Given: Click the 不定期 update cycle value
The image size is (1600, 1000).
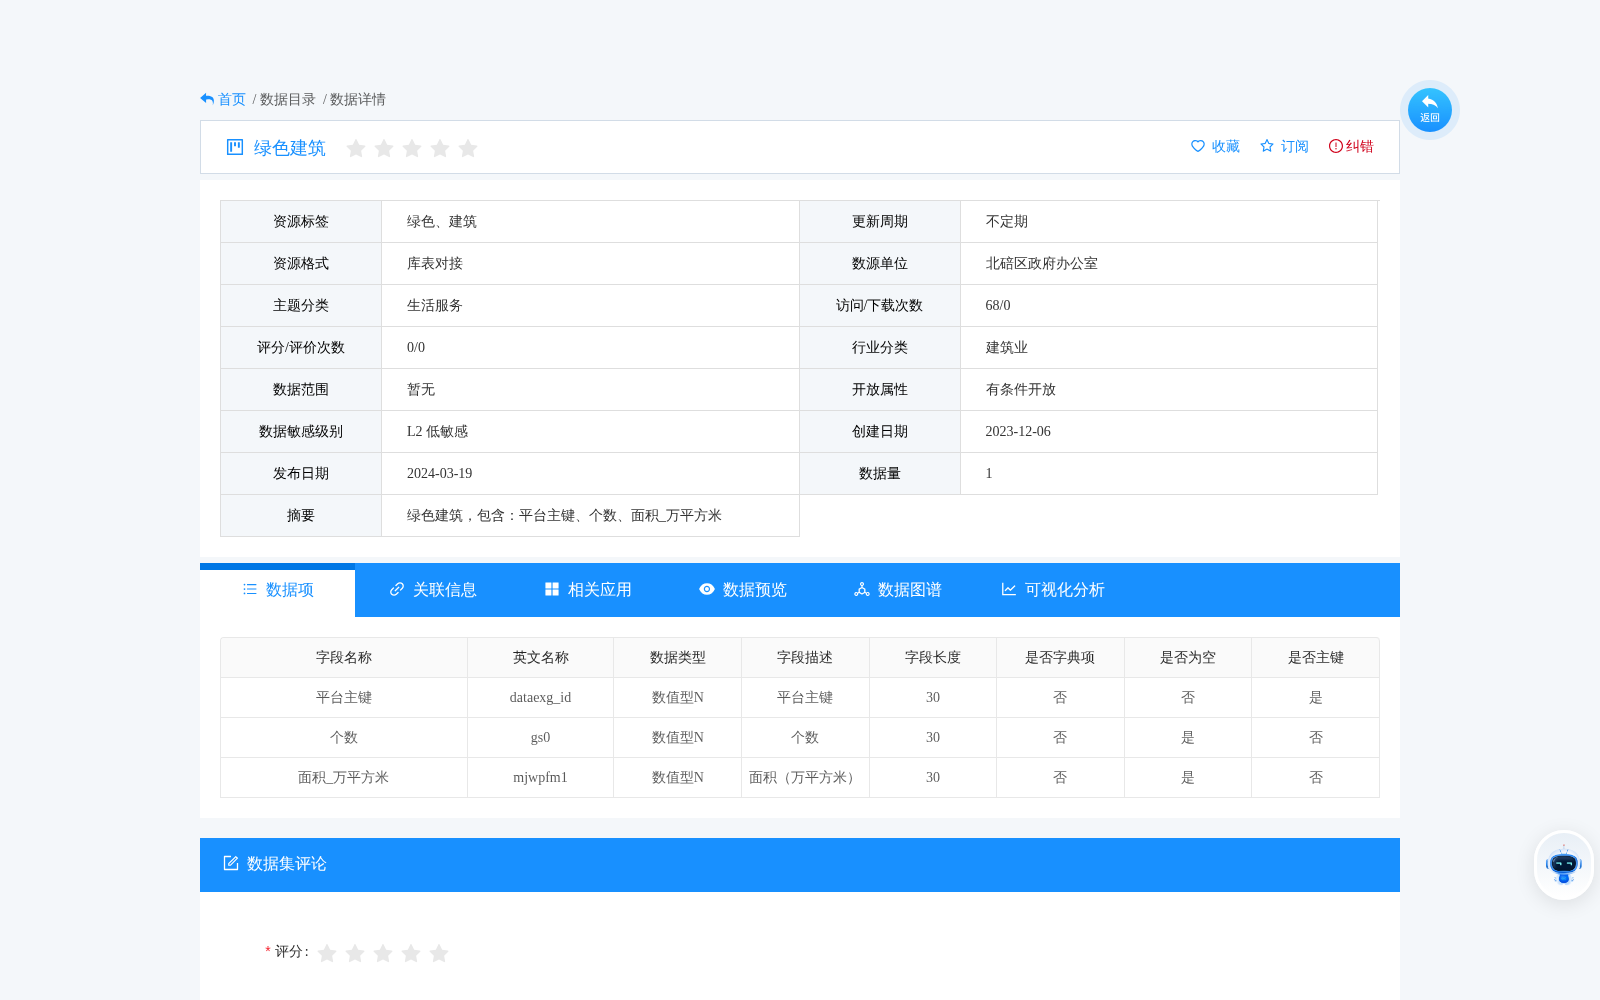Looking at the screenshot, I should (1007, 222).
